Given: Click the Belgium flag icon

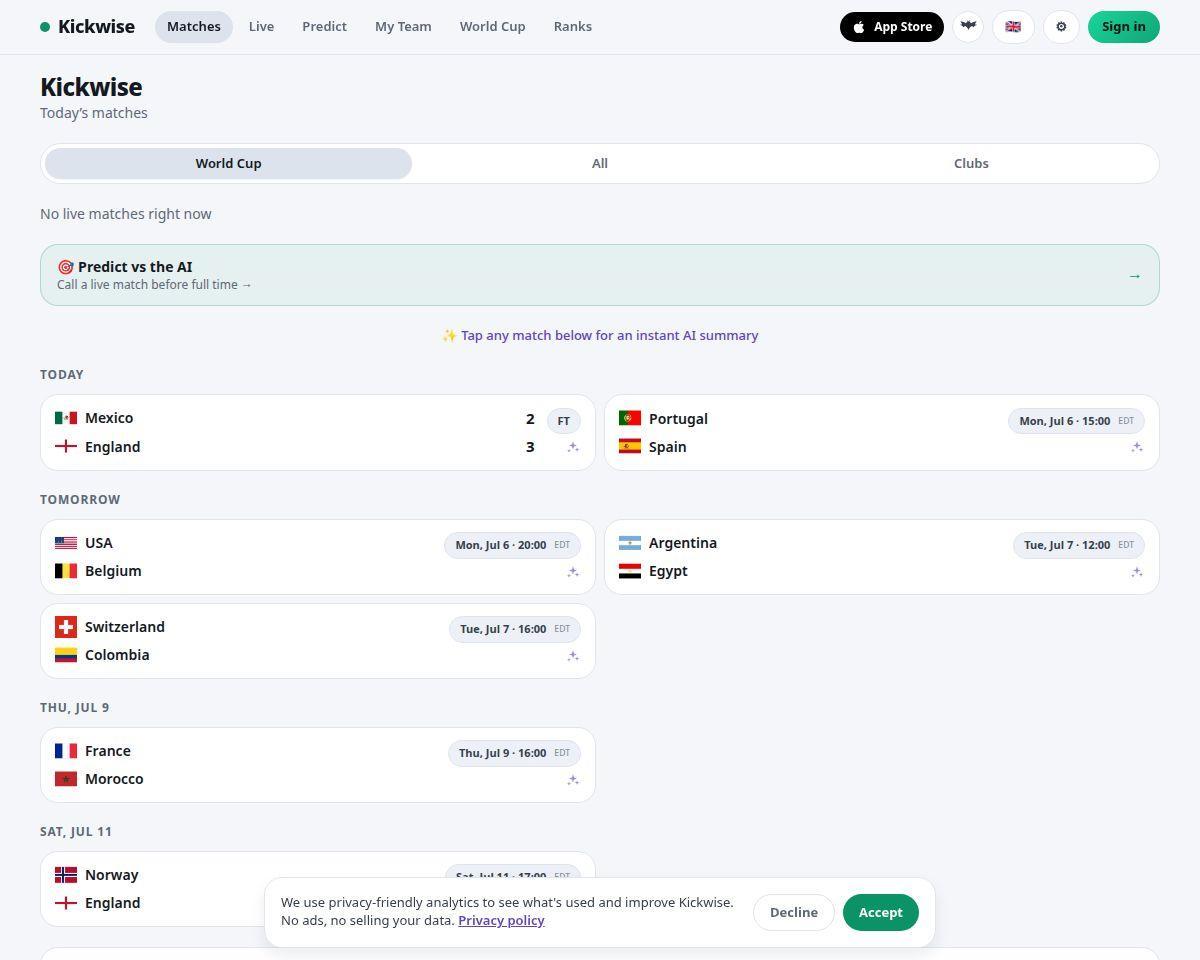Looking at the screenshot, I should coord(66,571).
